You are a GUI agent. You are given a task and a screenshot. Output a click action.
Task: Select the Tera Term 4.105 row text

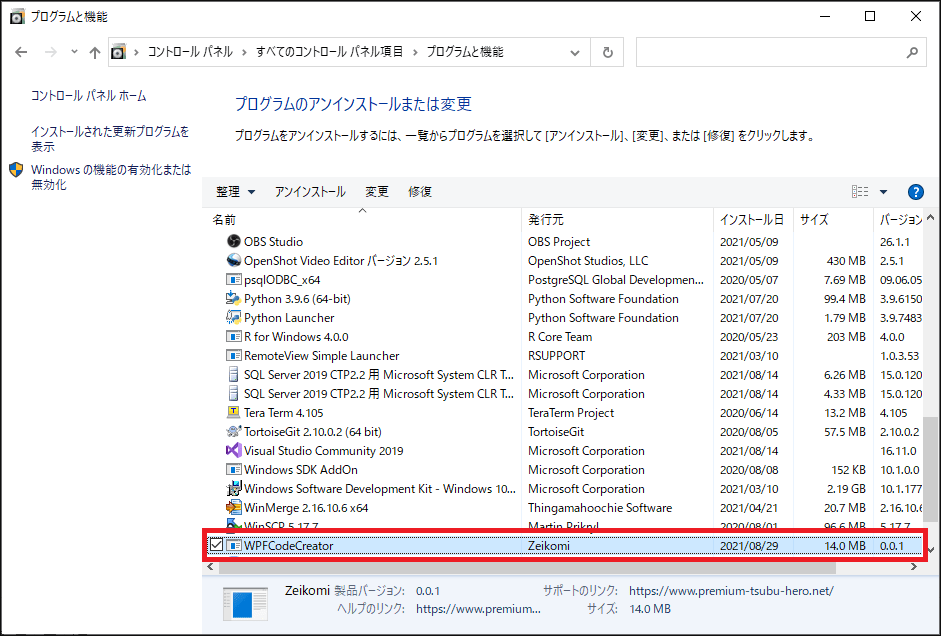[x=283, y=413]
